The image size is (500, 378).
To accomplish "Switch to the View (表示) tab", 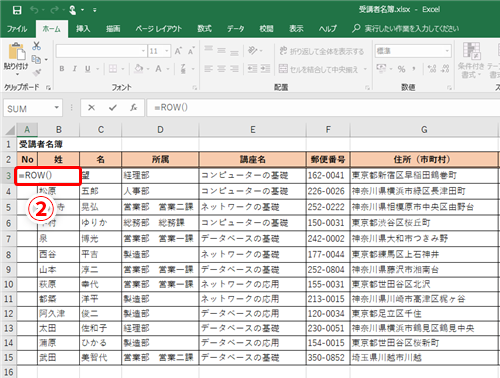I will (x=296, y=29).
